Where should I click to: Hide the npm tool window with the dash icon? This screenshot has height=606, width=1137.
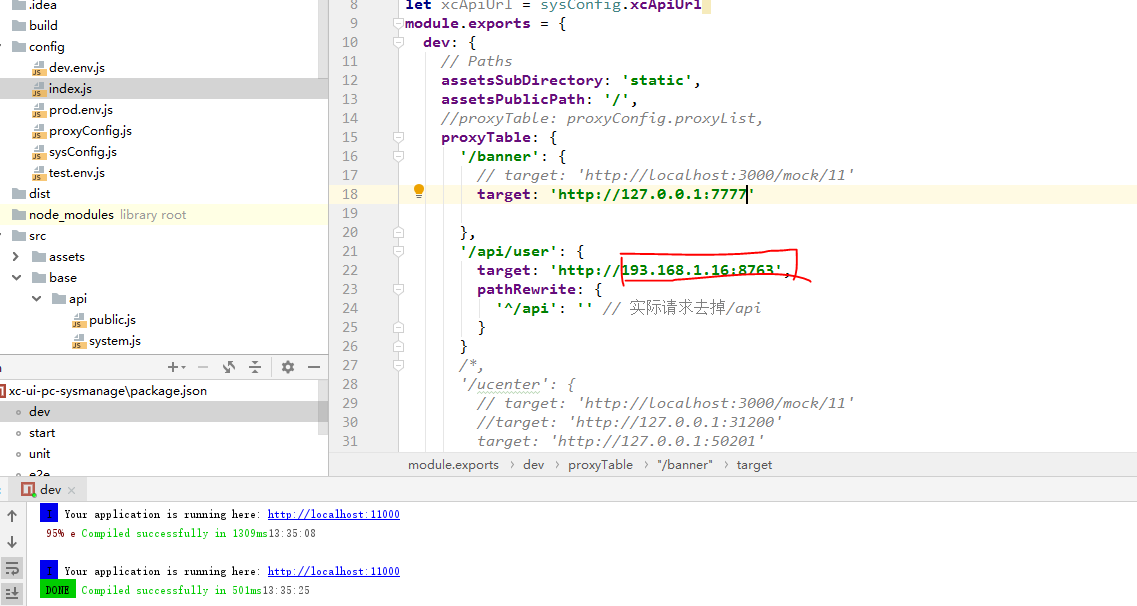pyautogui.click(x=313, y=367)
